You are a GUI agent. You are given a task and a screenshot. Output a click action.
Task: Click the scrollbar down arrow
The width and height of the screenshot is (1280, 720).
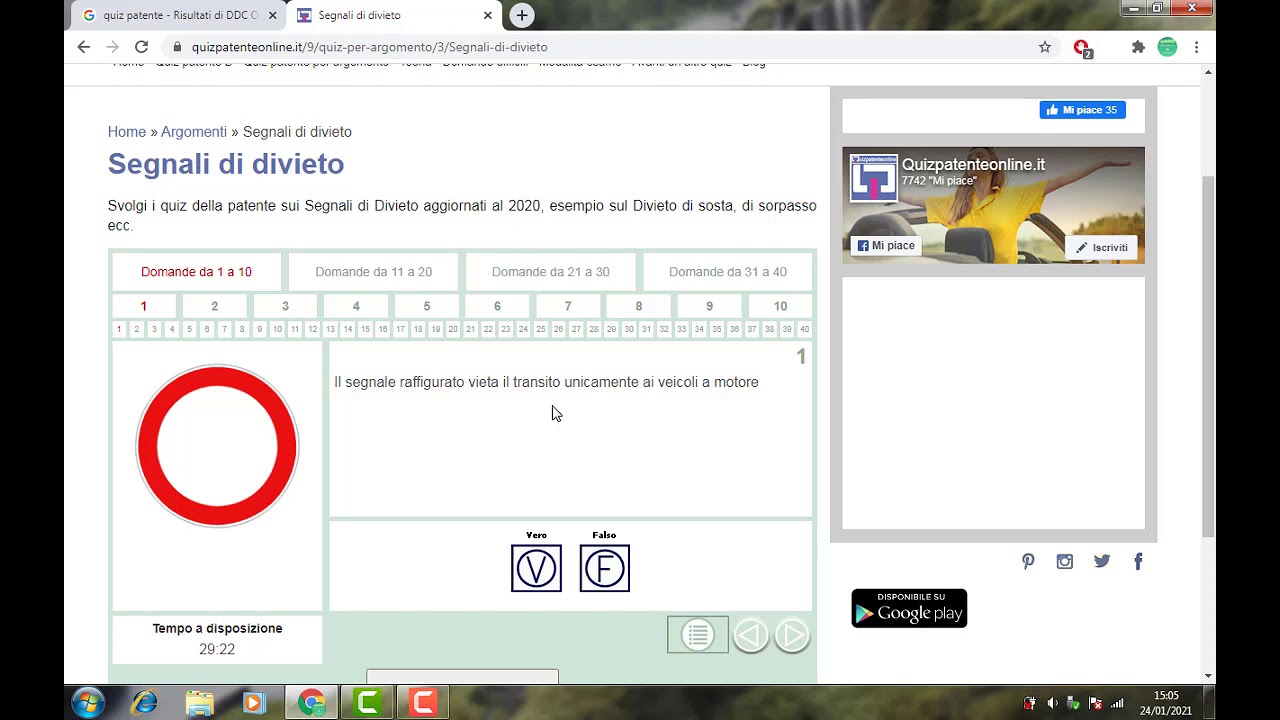tap(1209, 676)
